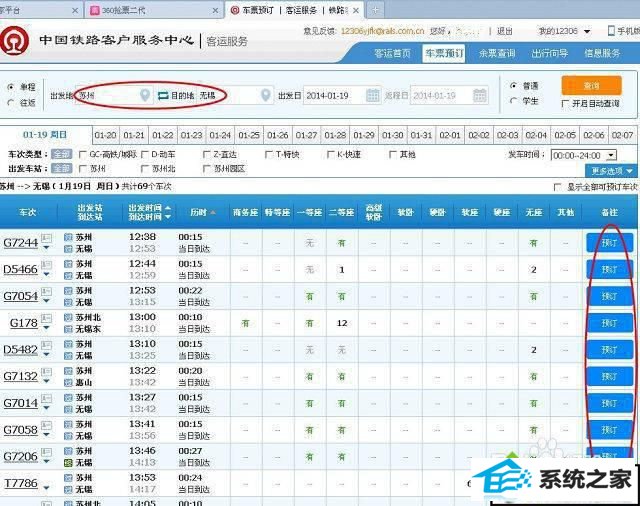640x506 pixels.
Task: Open a new browser tab
Action: (375, 10)
